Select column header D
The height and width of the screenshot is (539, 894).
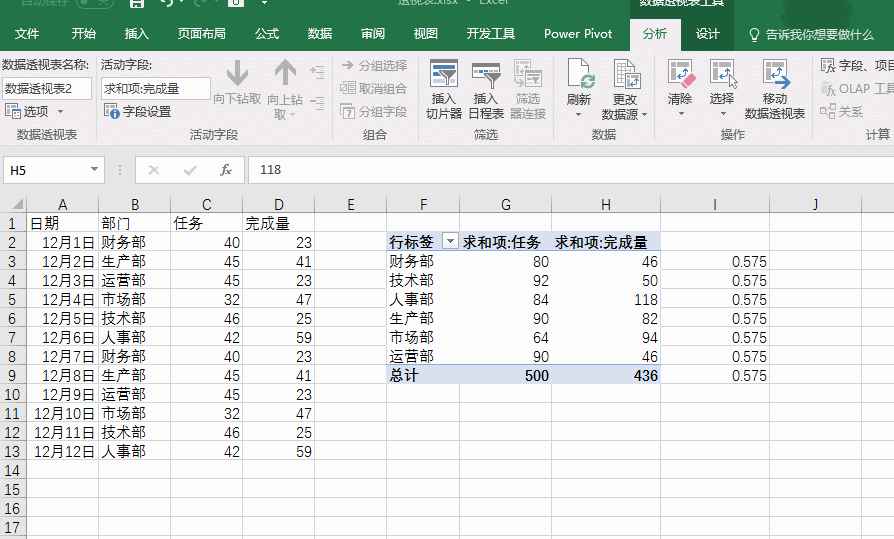(x=278, y=205)
